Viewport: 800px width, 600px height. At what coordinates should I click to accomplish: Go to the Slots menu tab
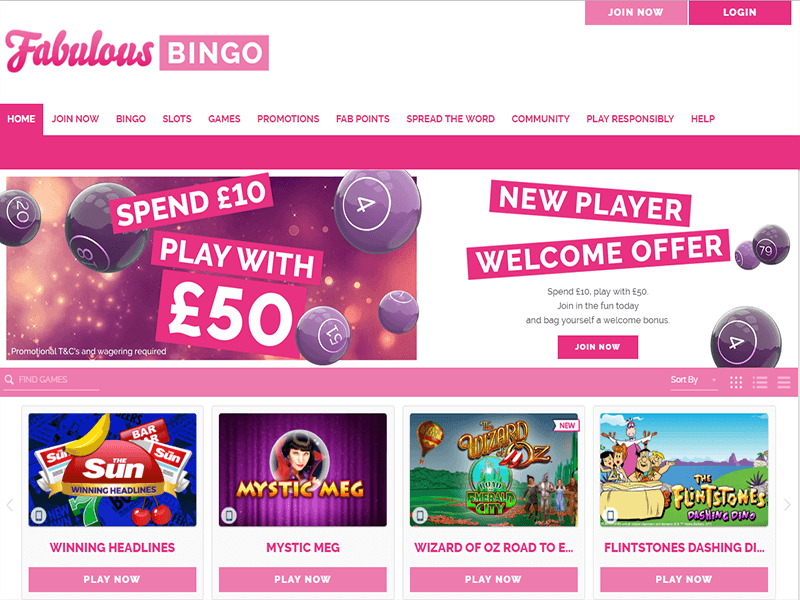click(x=177, y=119)
